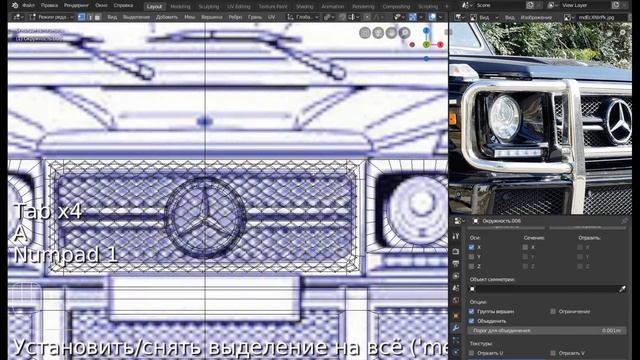The height and width of the screenshot is (360, 640).
Task: Open the Окно menu
Action: tap(101, 6)
